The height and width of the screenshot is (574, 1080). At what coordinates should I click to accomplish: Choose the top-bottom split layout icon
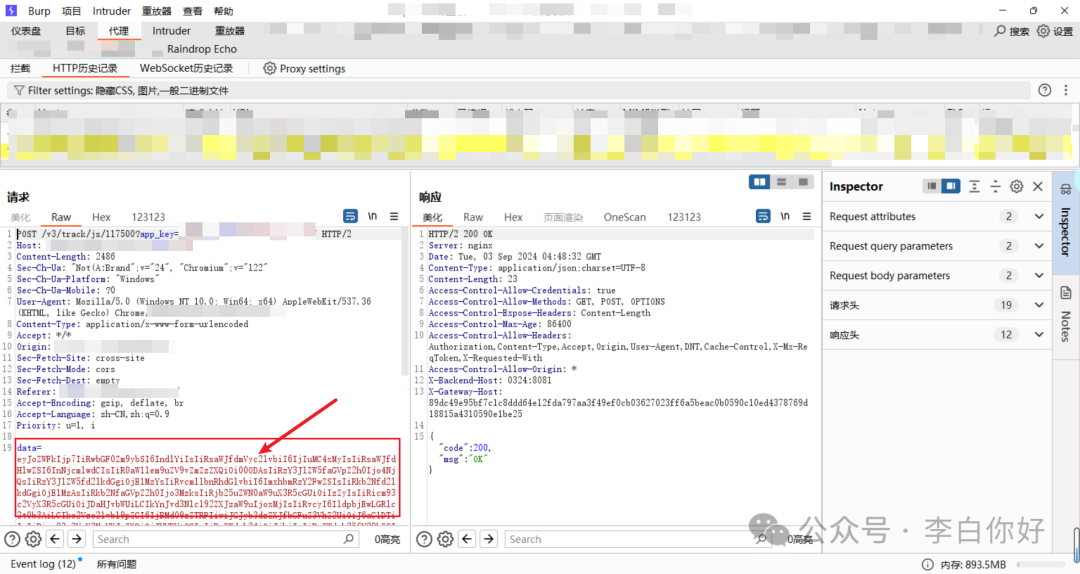click(x=781, y=182)
